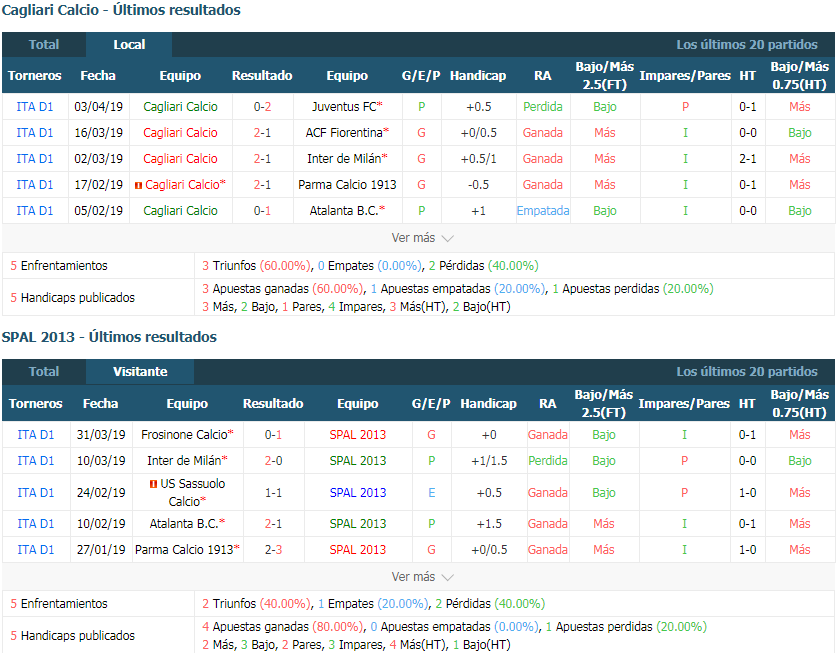Click Empatada cell in Atalanta row

tap(543, 211)
